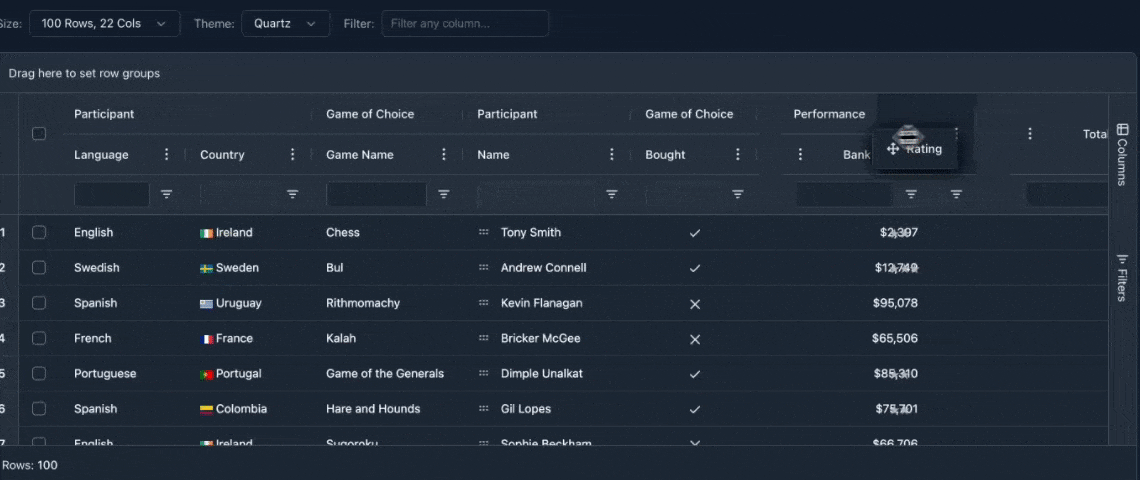Sort by the Name column header
This screenshot has width=1140, height=480.
pos(493,154)
